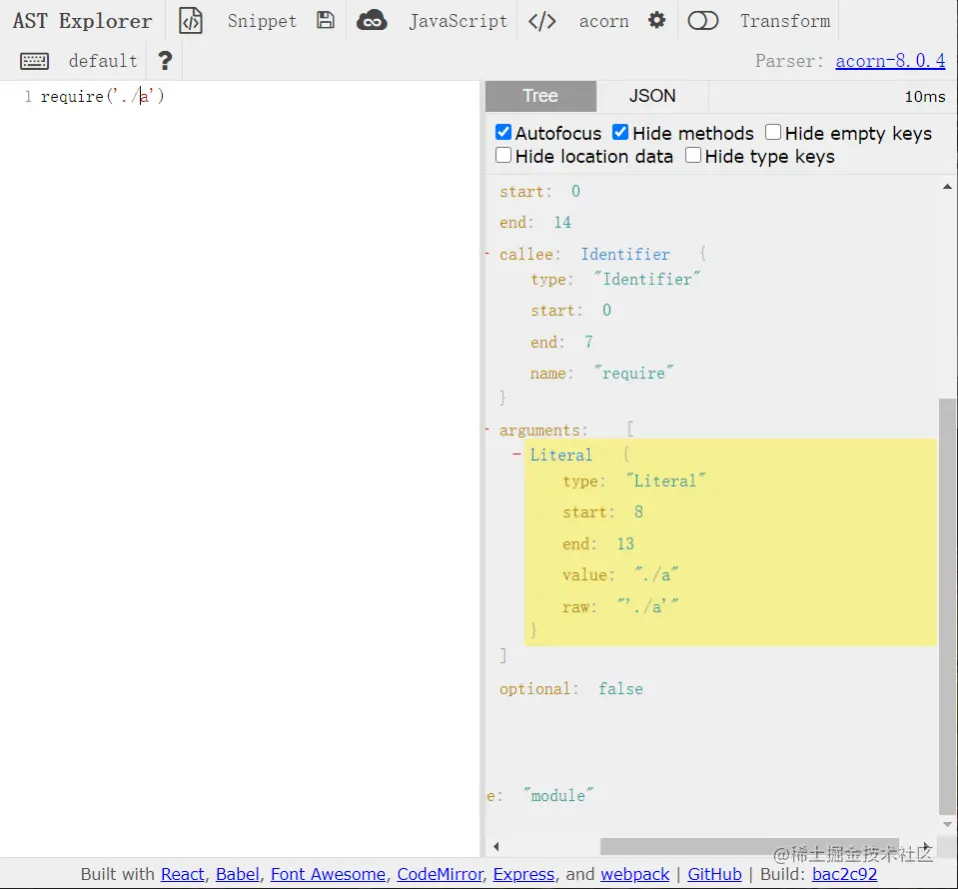958x889 pixels.
Task: Open the build bac2c92 link
Action: point(844,874)
